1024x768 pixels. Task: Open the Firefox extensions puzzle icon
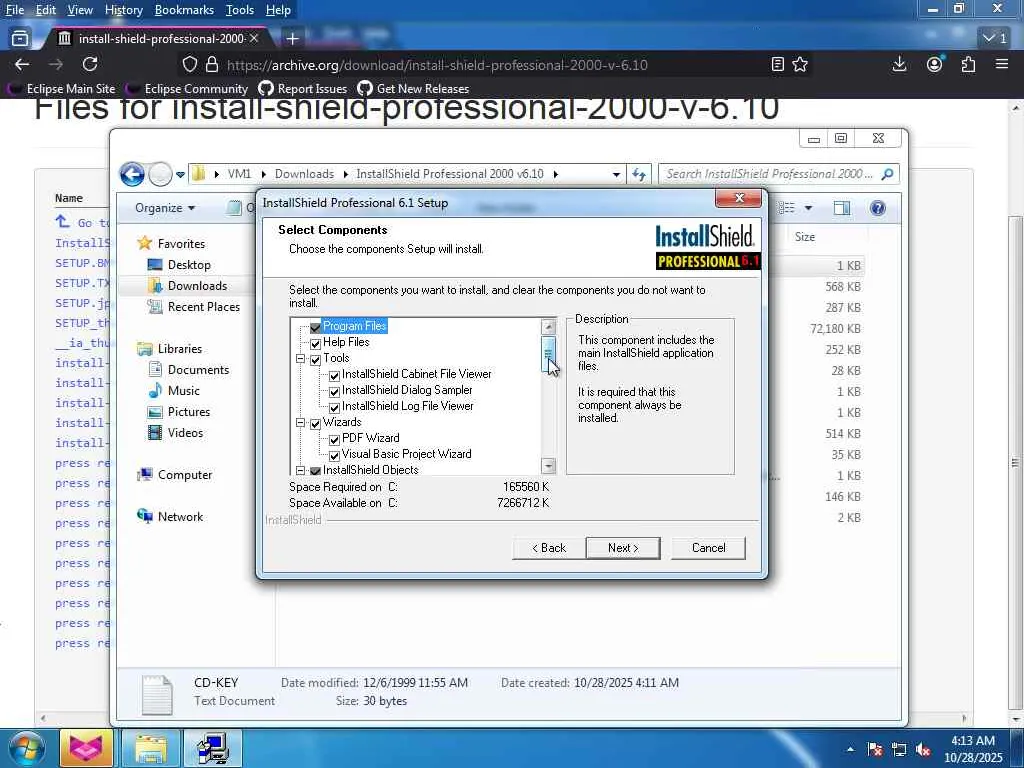968,64
